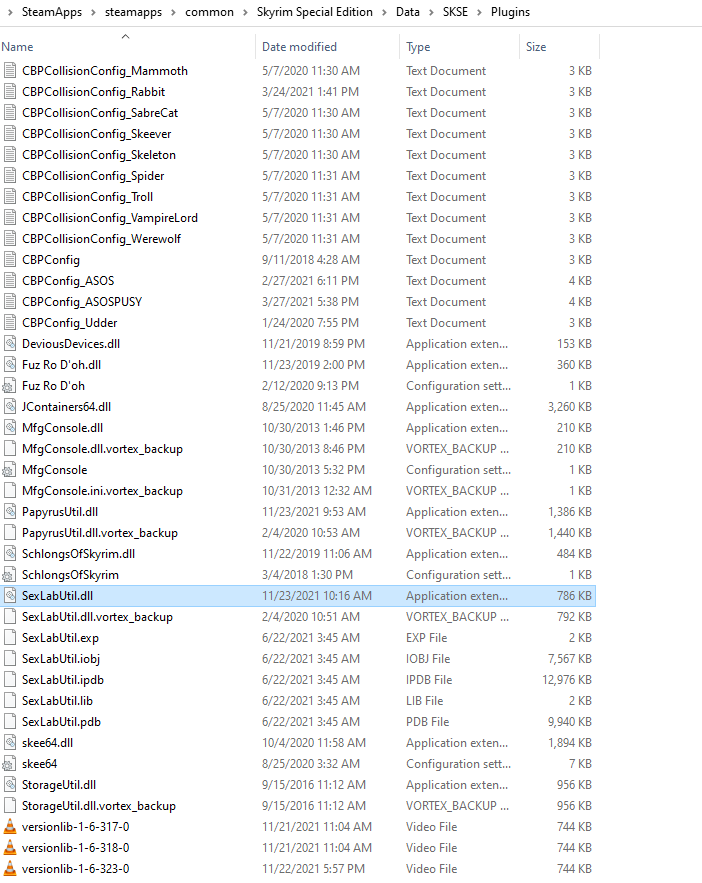Select the SexLabUtil.ipdb file name
Screen dimensions: 702x883
pos(63,680)
